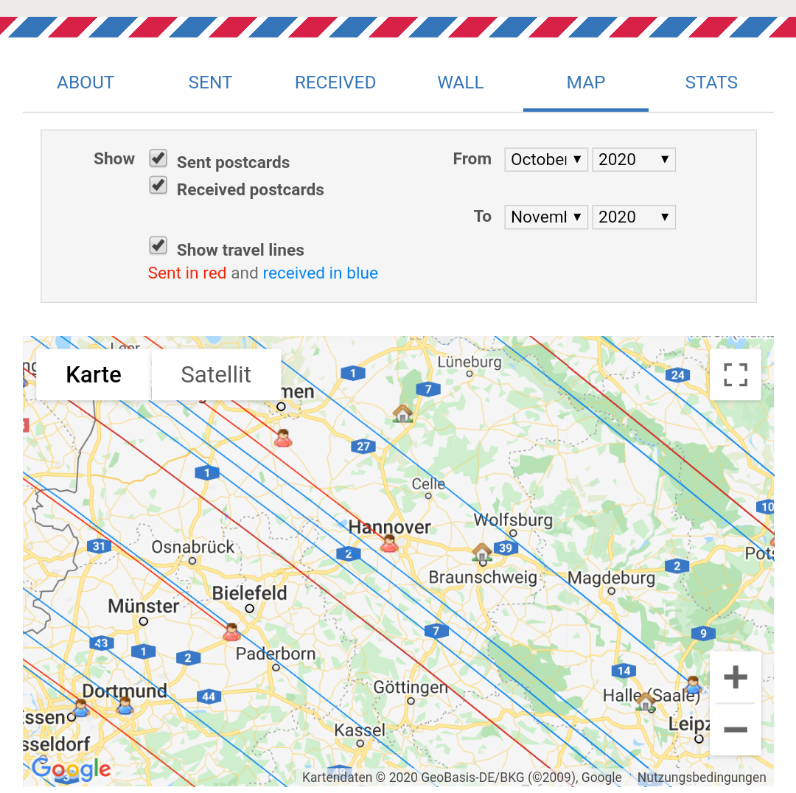This screenshot has width=796, height=793.
Task: Click the Celle city label
Action: (x=428, y=484)
